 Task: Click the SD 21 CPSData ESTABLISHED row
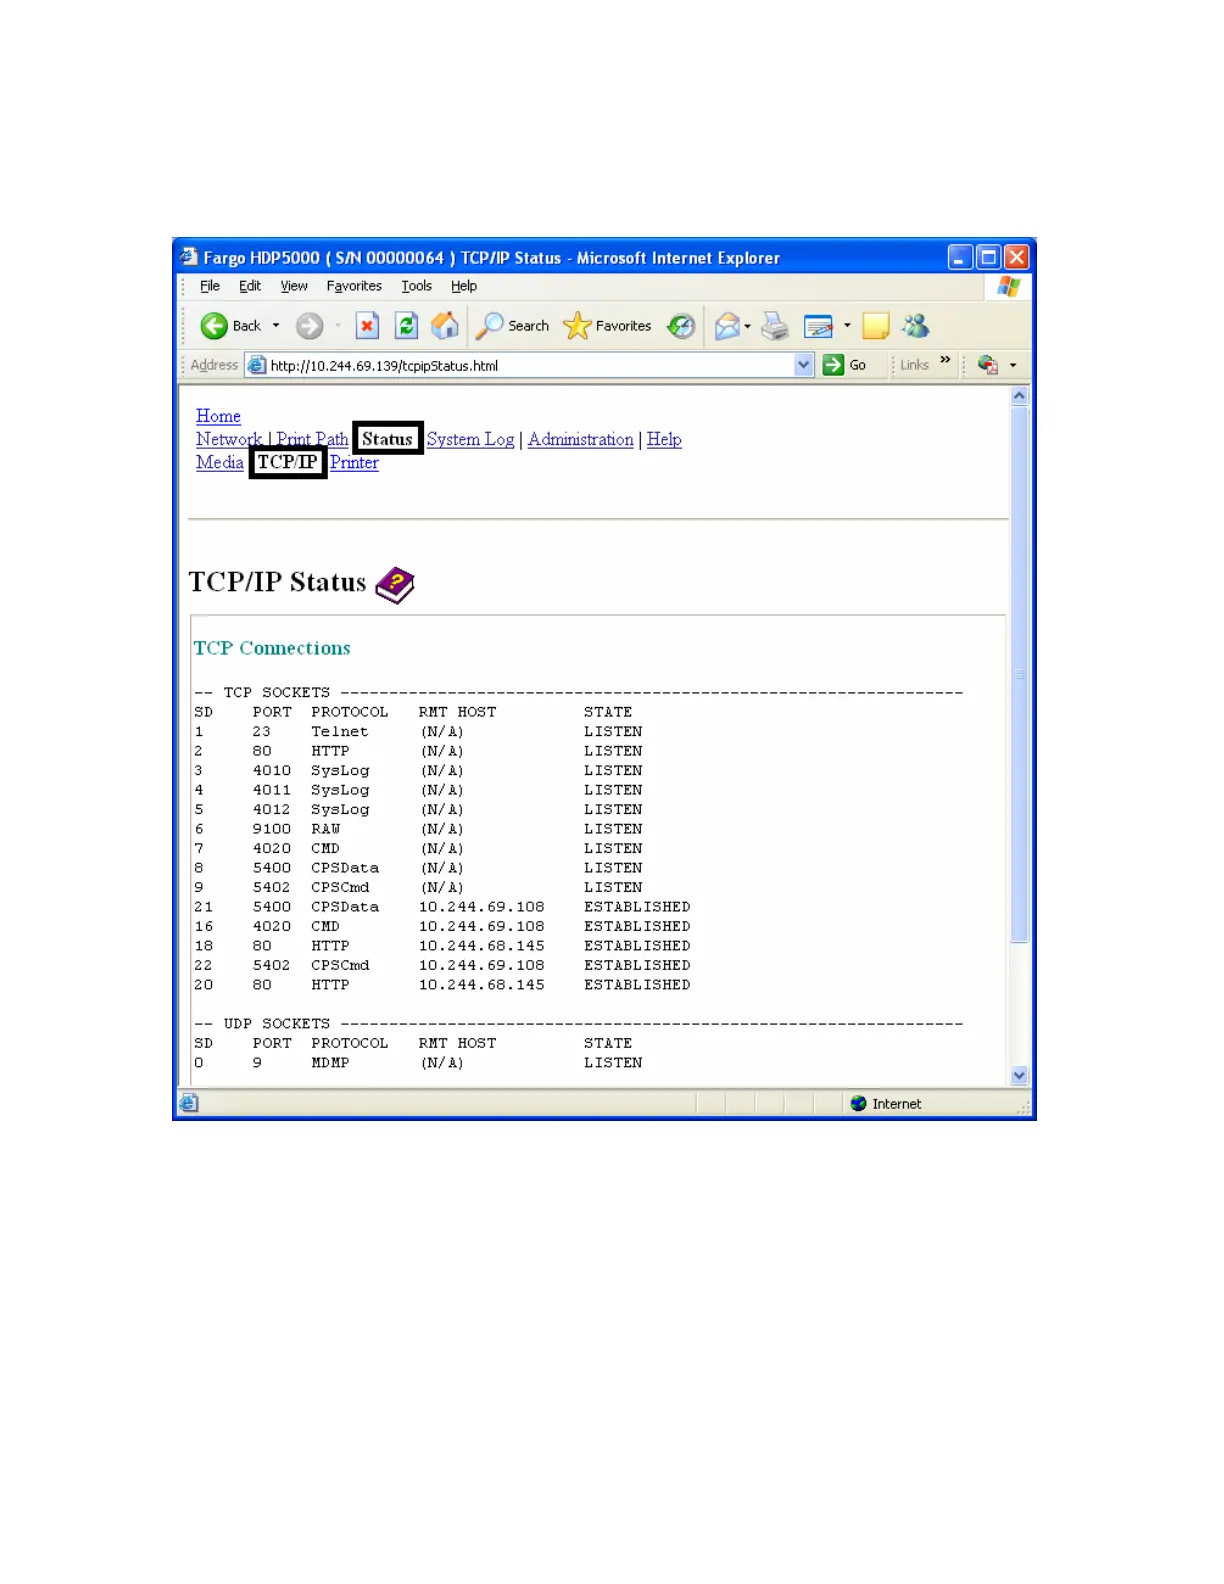tap(442, 907)
